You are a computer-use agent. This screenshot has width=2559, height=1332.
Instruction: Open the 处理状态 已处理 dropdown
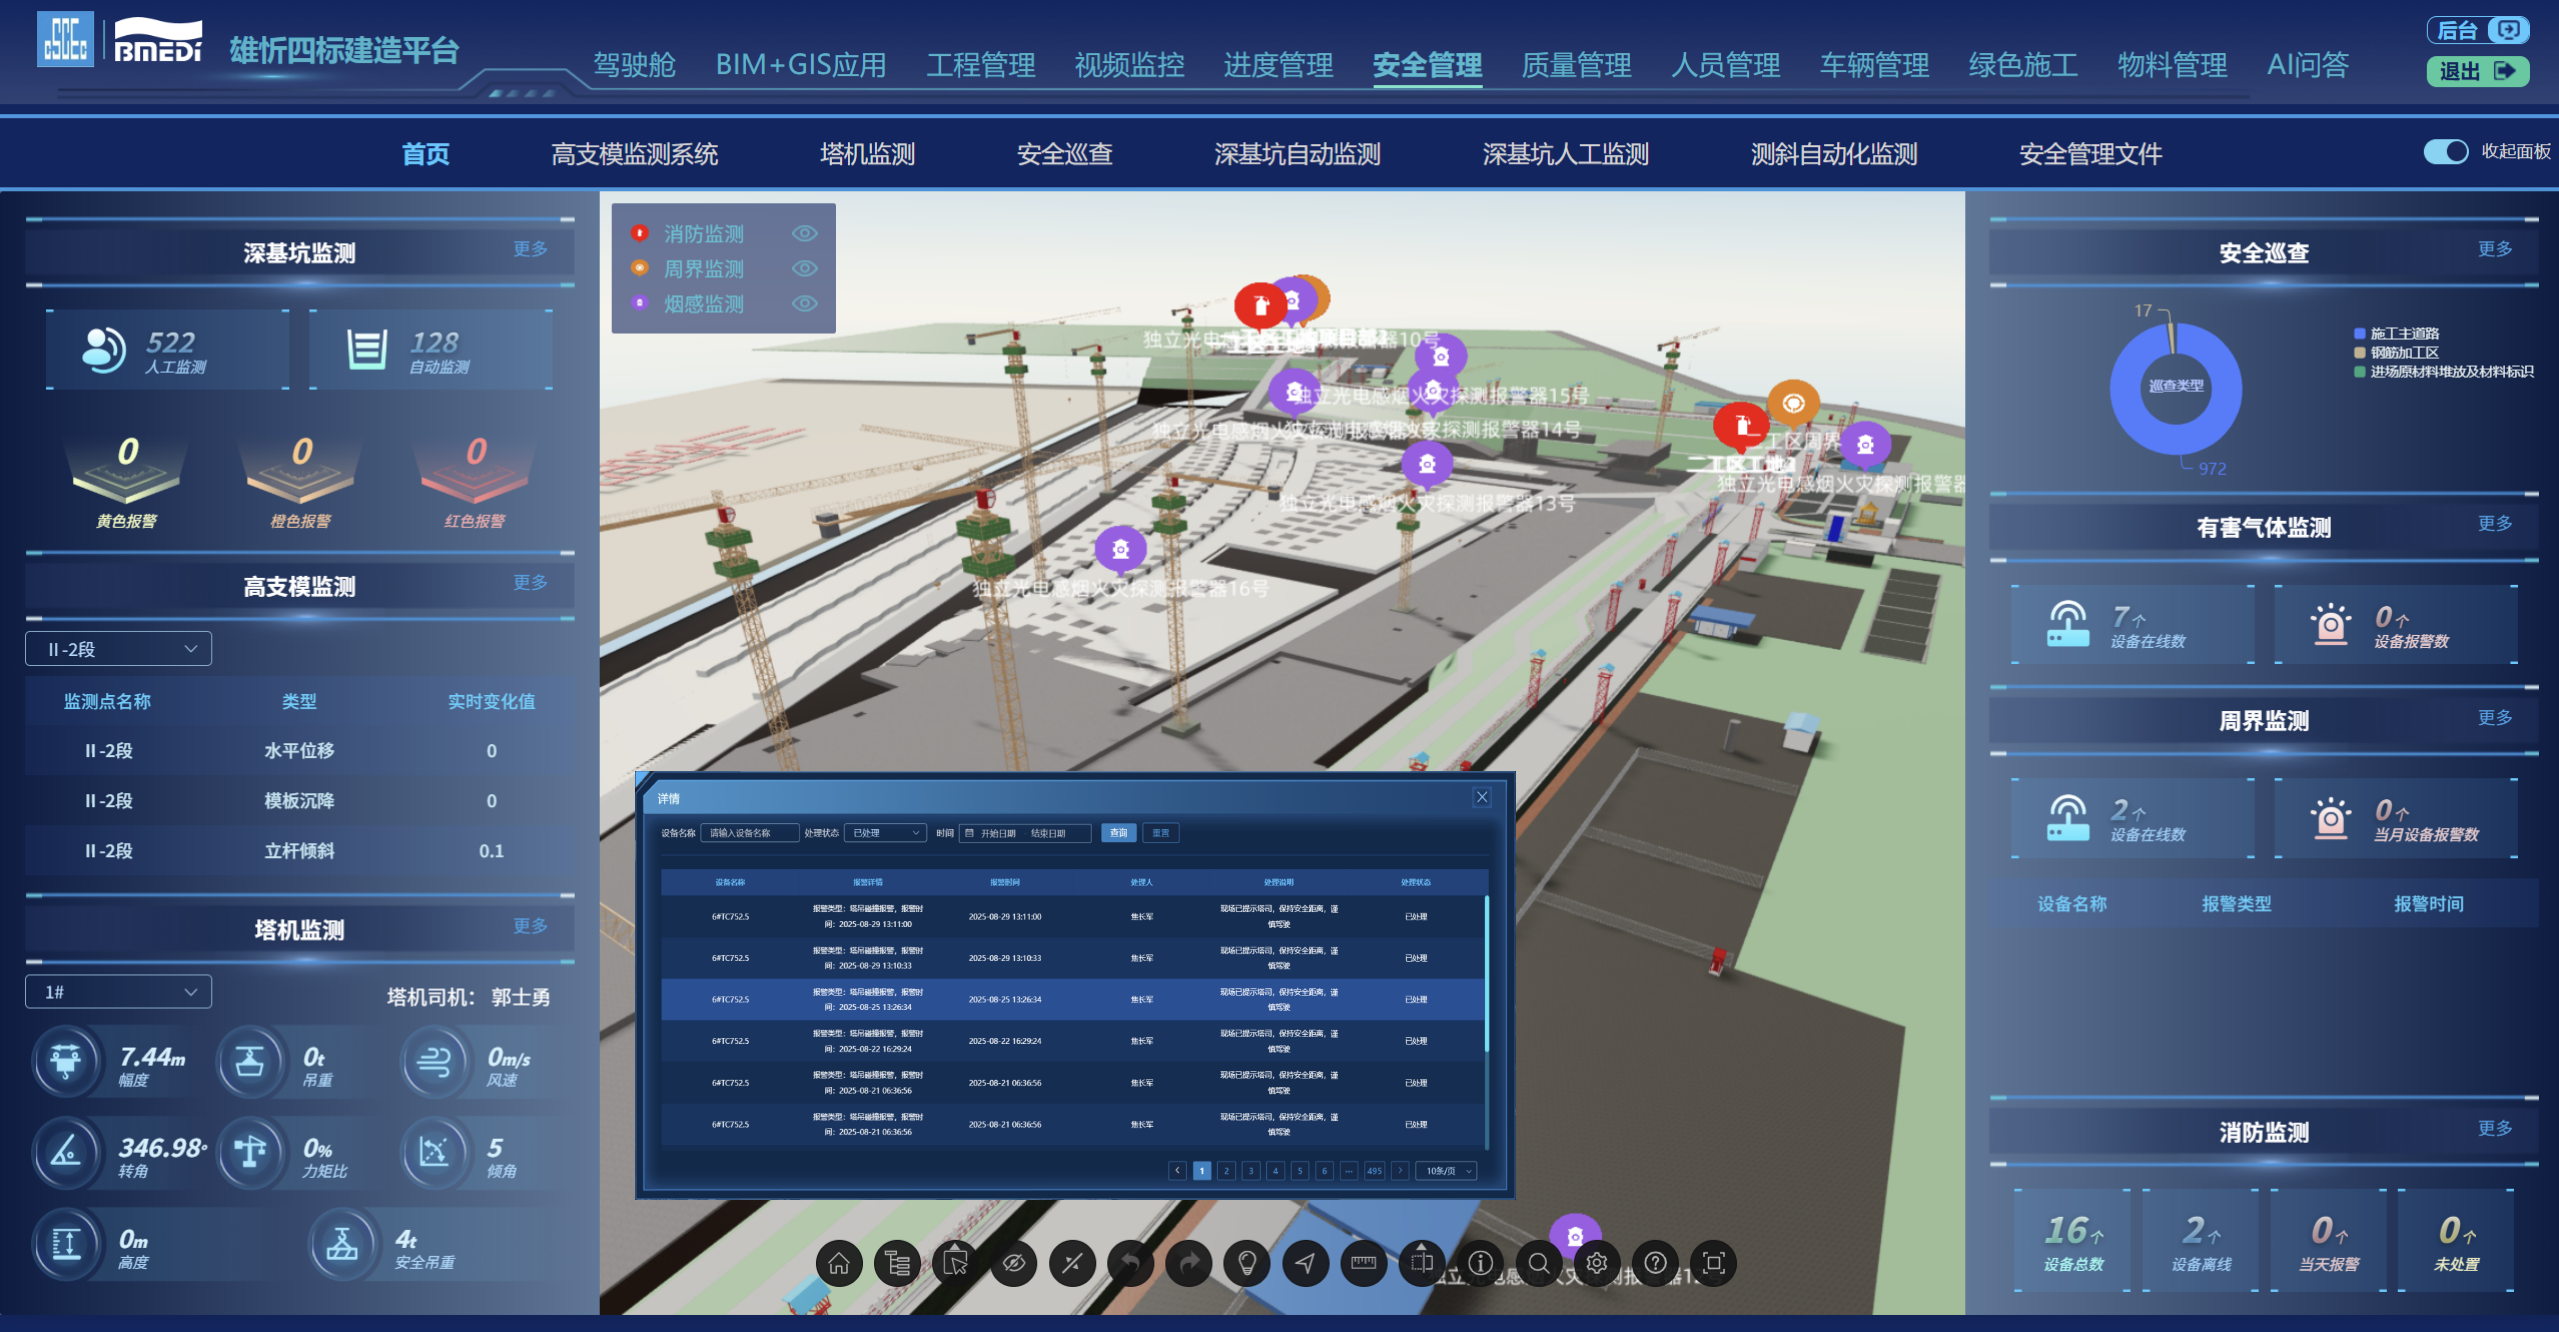click(x=885, y=833)
